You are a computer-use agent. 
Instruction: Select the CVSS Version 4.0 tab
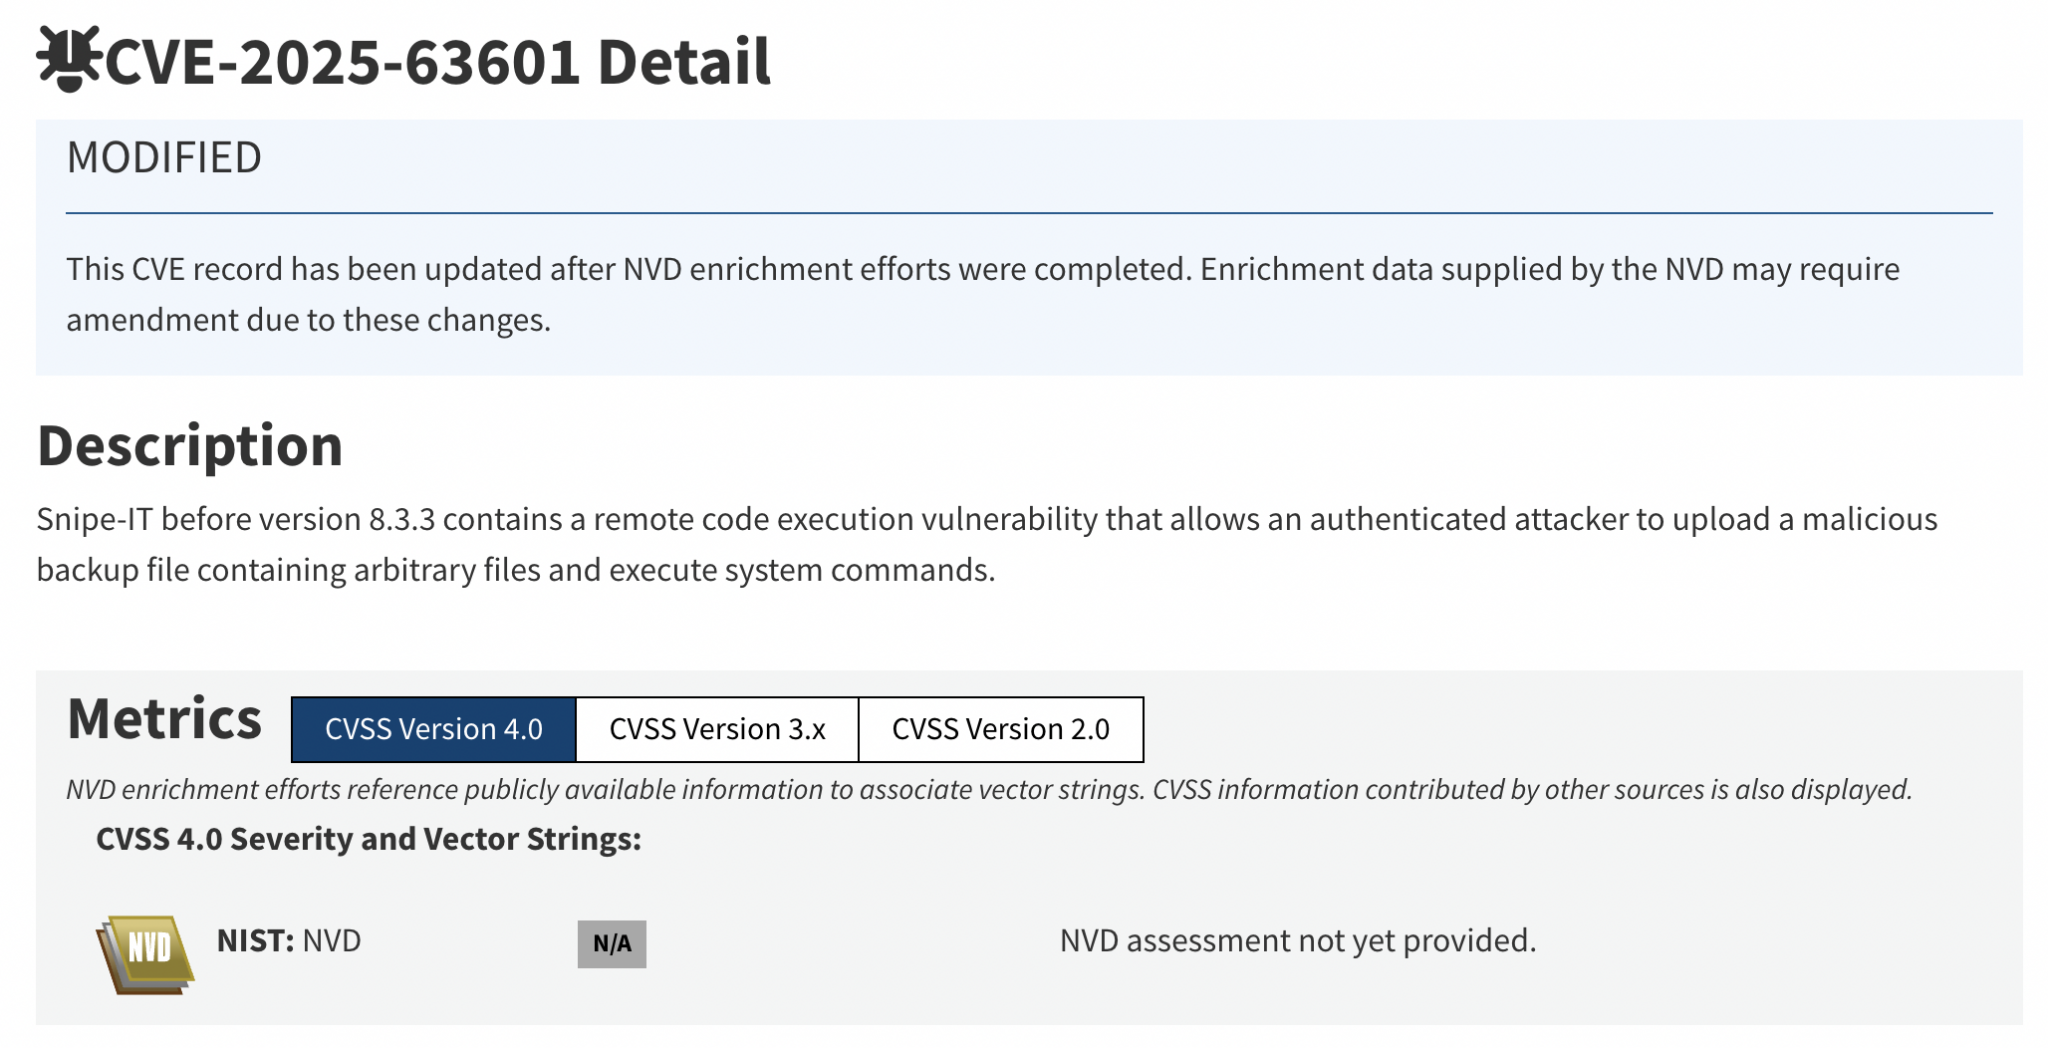[x=434, y=729]
